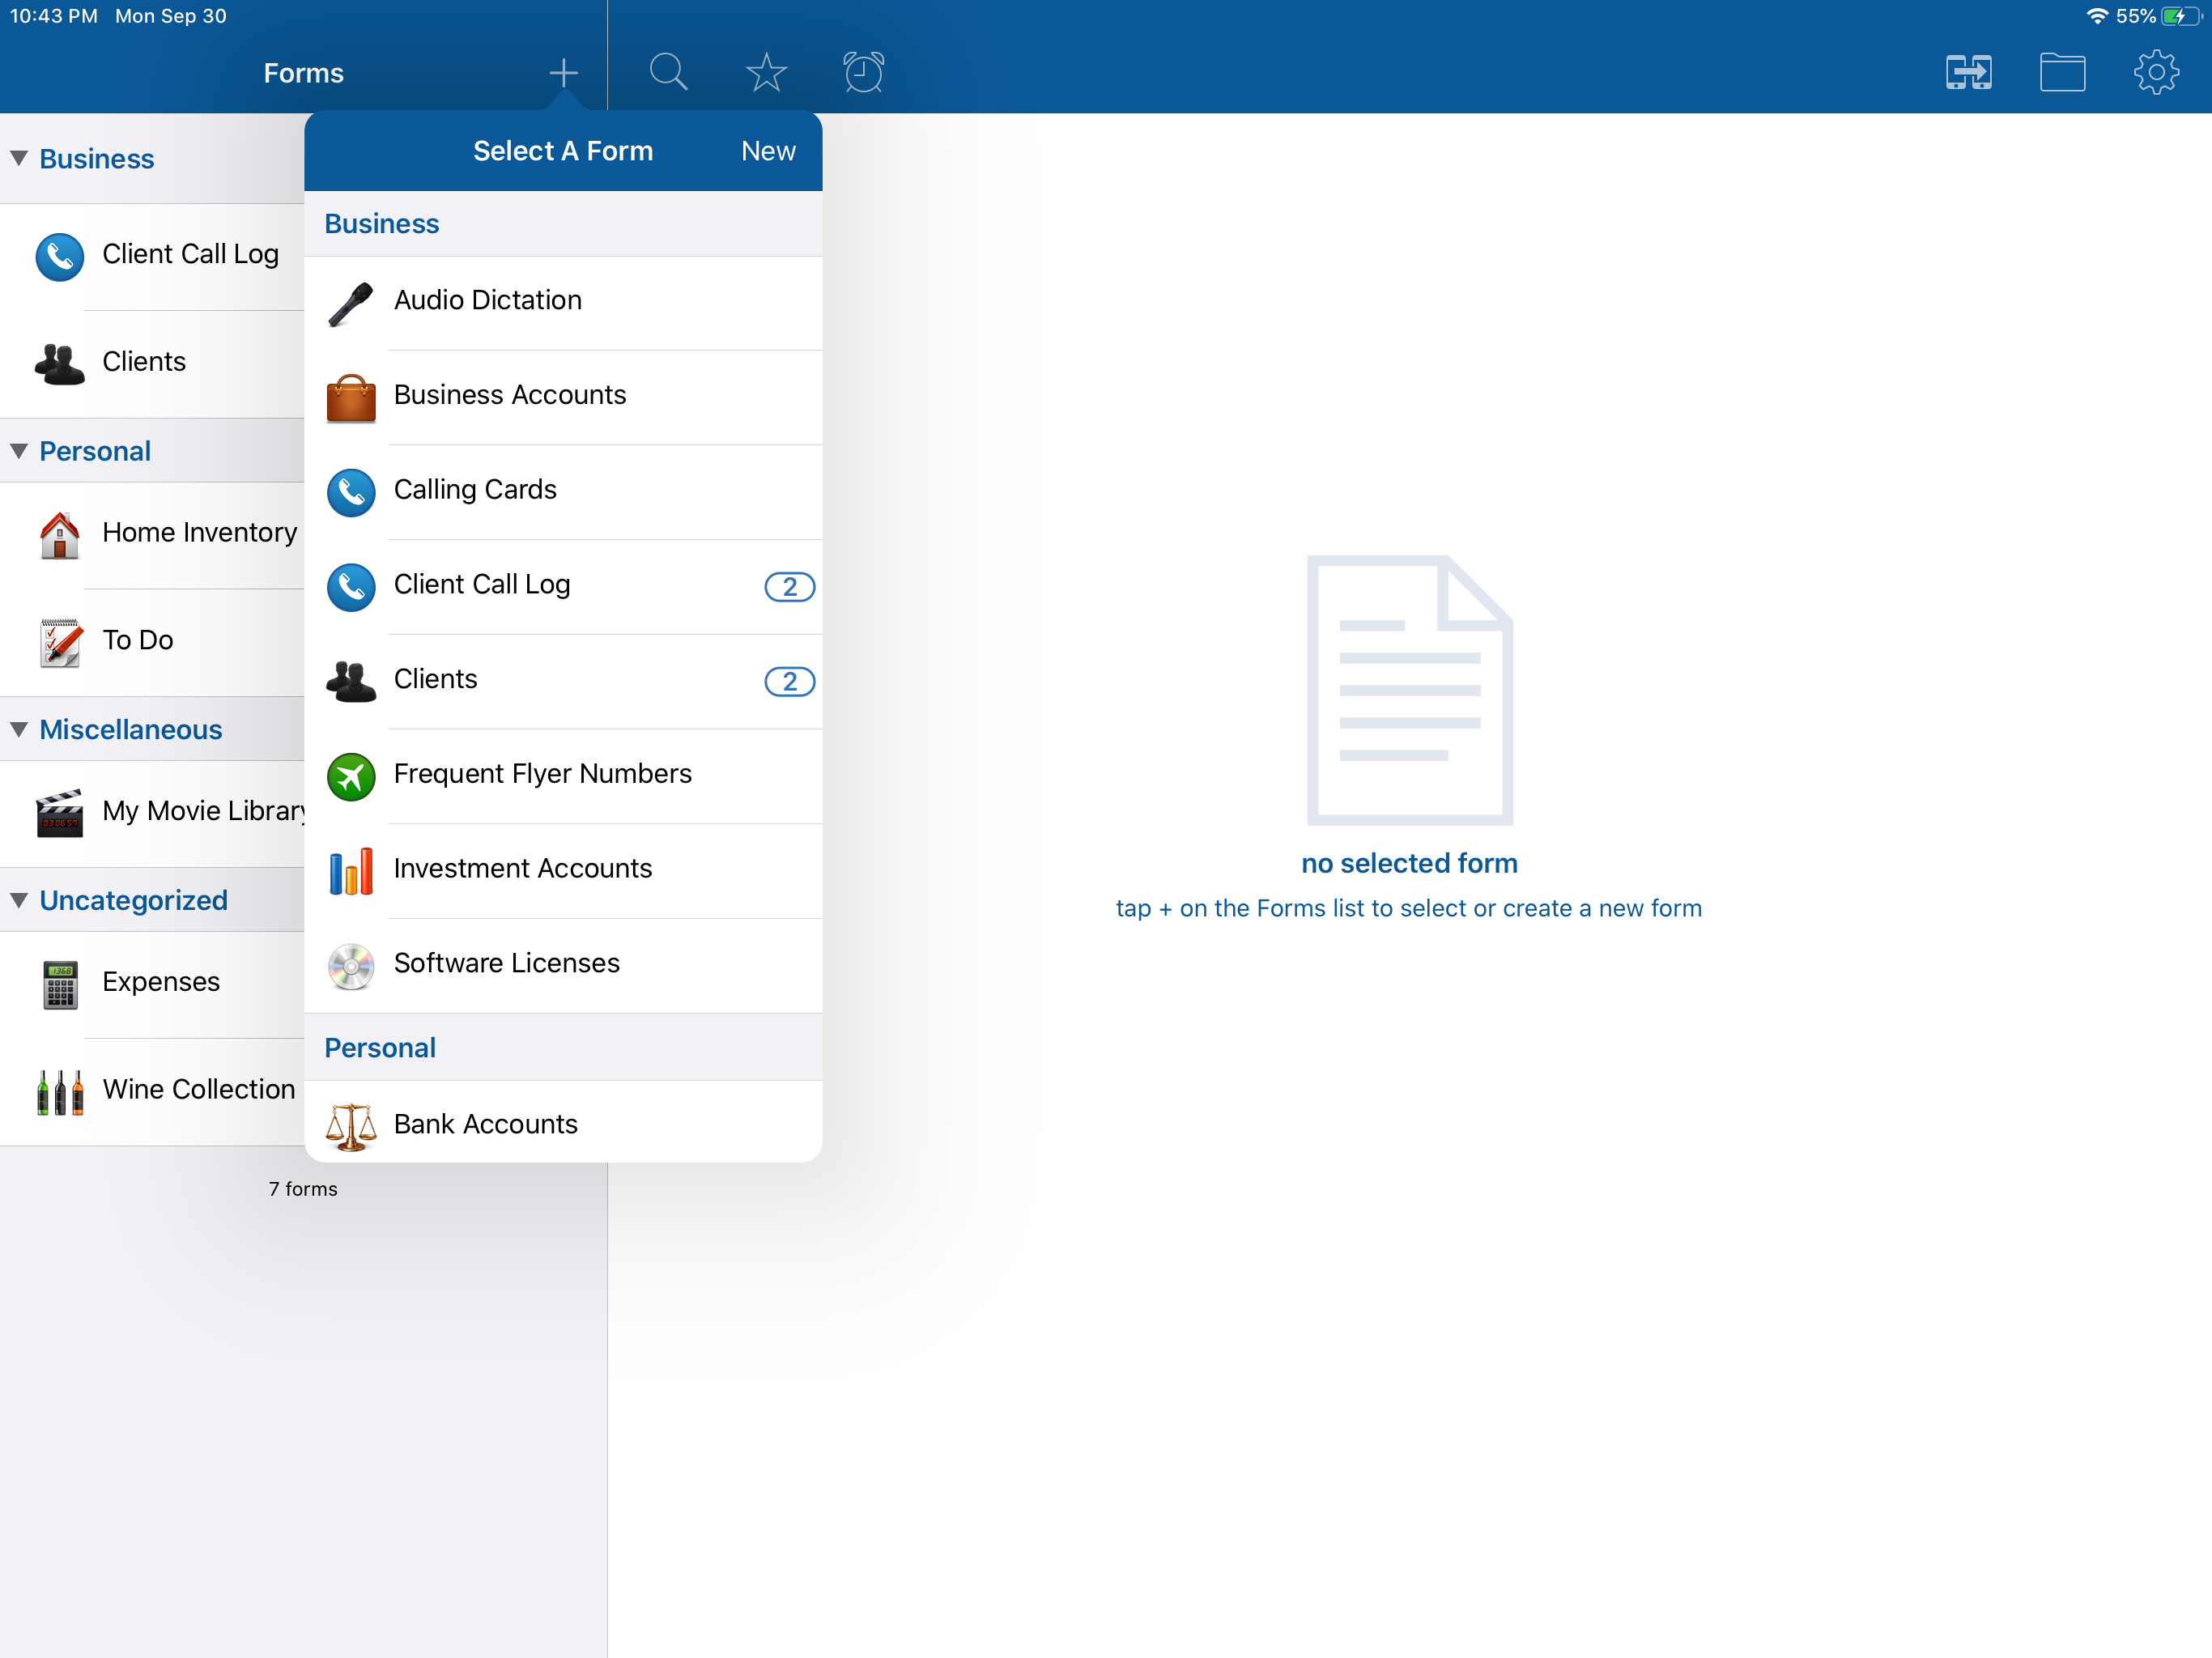Open the alarm clock reminders icon
This screenshot has height=1658, width=2212.
[x=863, y=72]
